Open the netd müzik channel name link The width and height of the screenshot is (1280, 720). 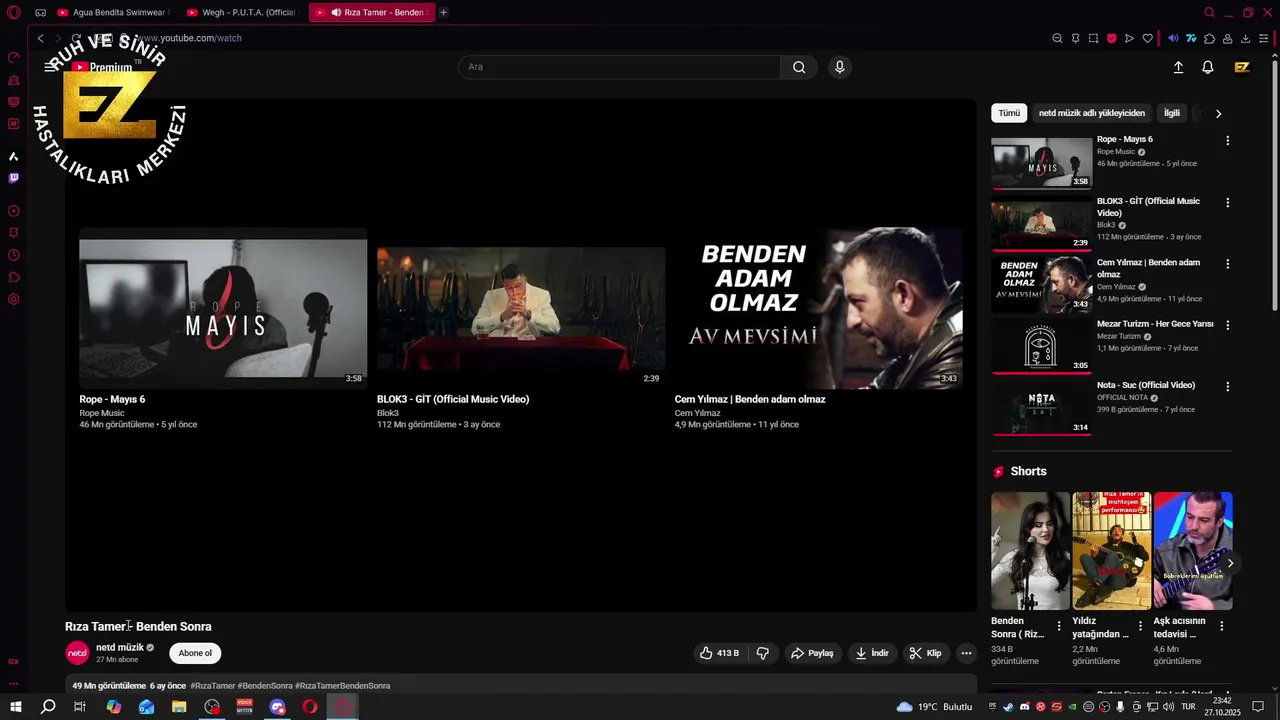[120, 647]
